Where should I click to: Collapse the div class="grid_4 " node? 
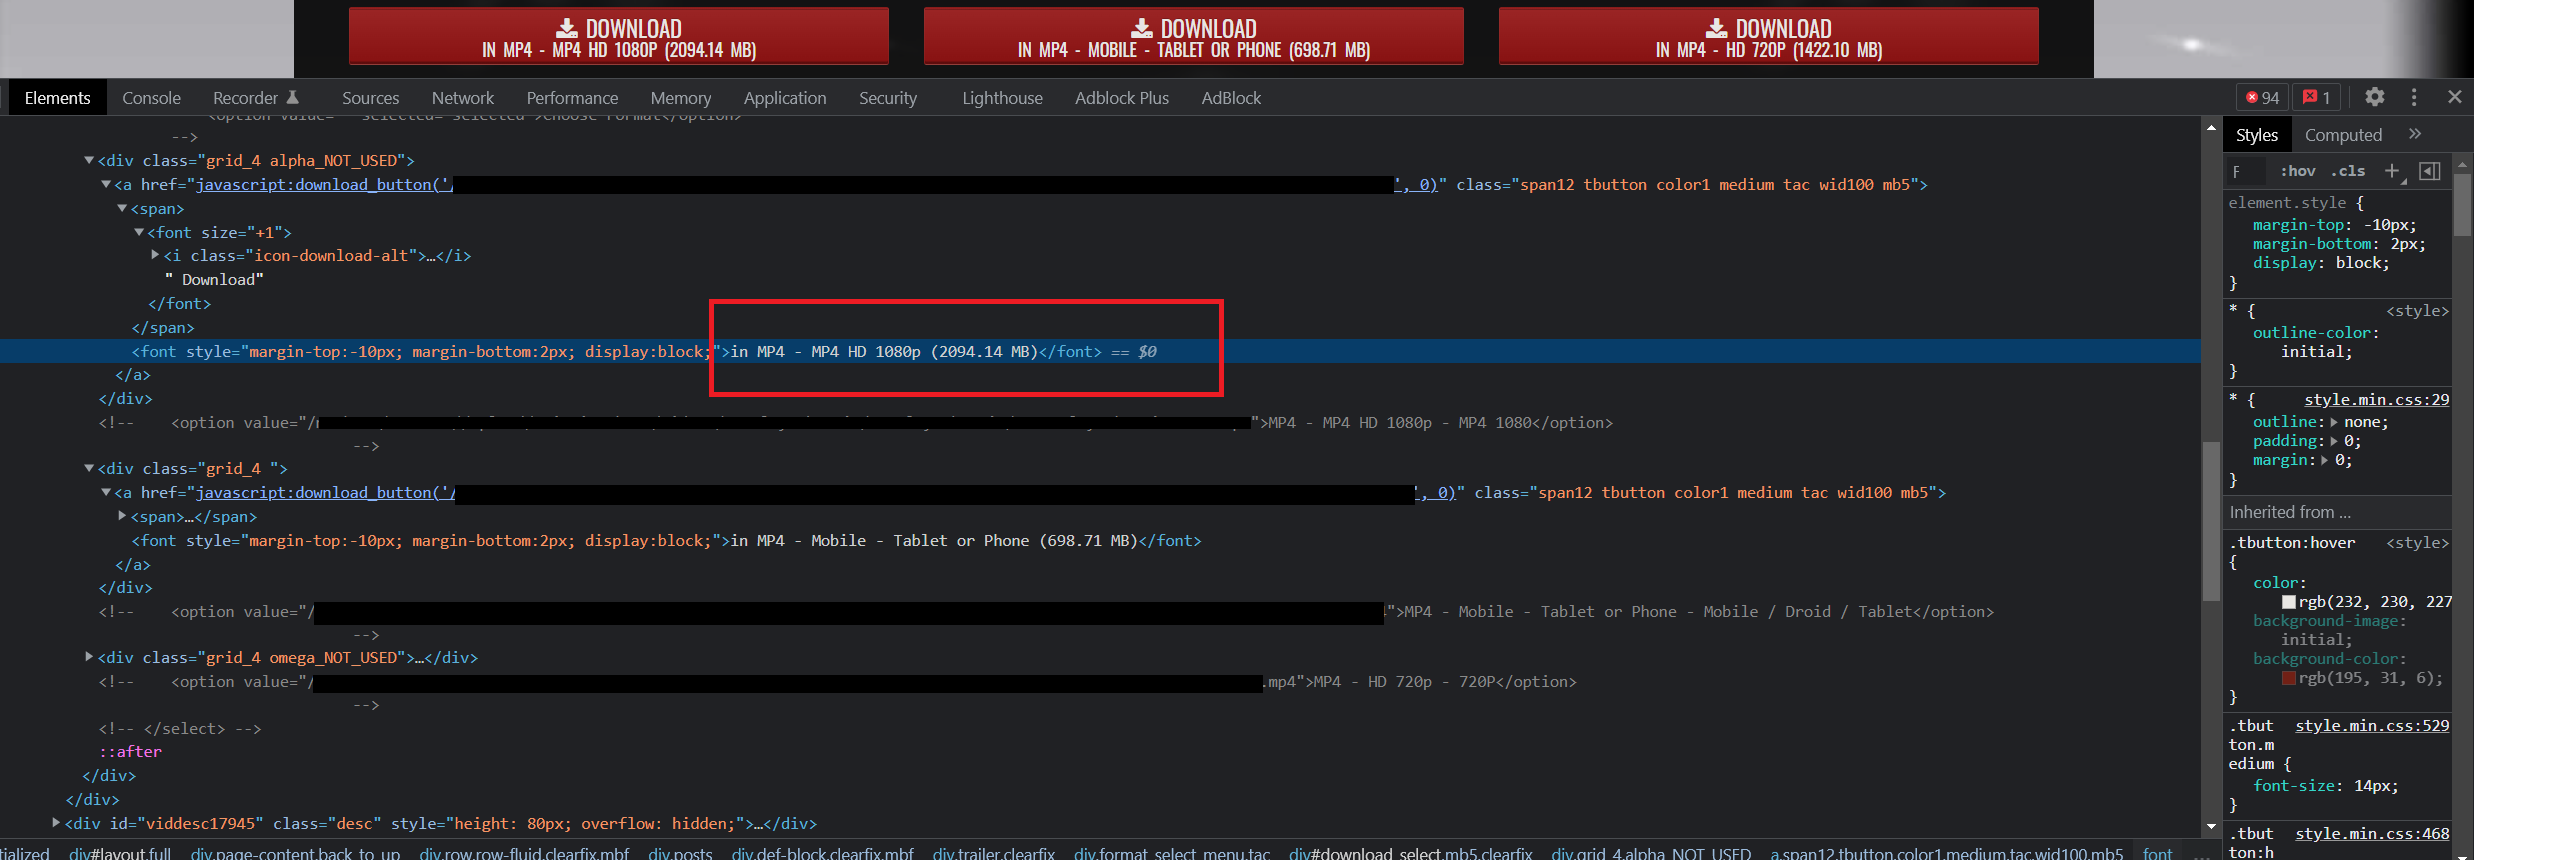(x=89, y=468)
